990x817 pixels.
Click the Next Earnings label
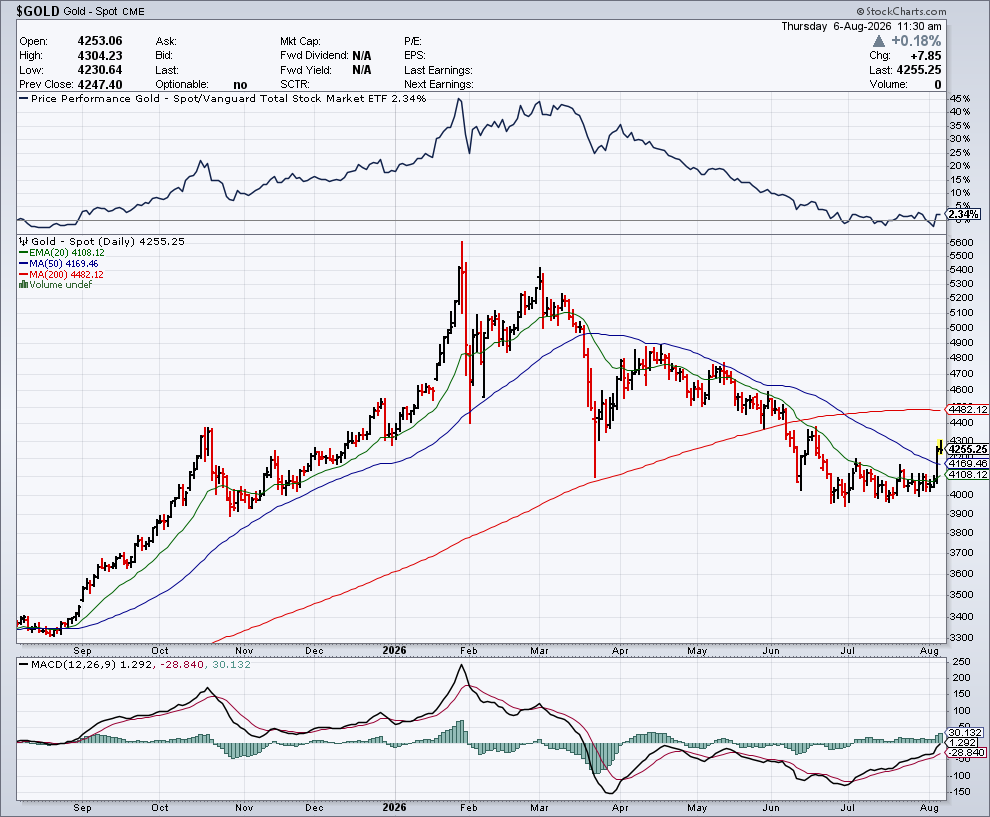(x=439, y=85)
